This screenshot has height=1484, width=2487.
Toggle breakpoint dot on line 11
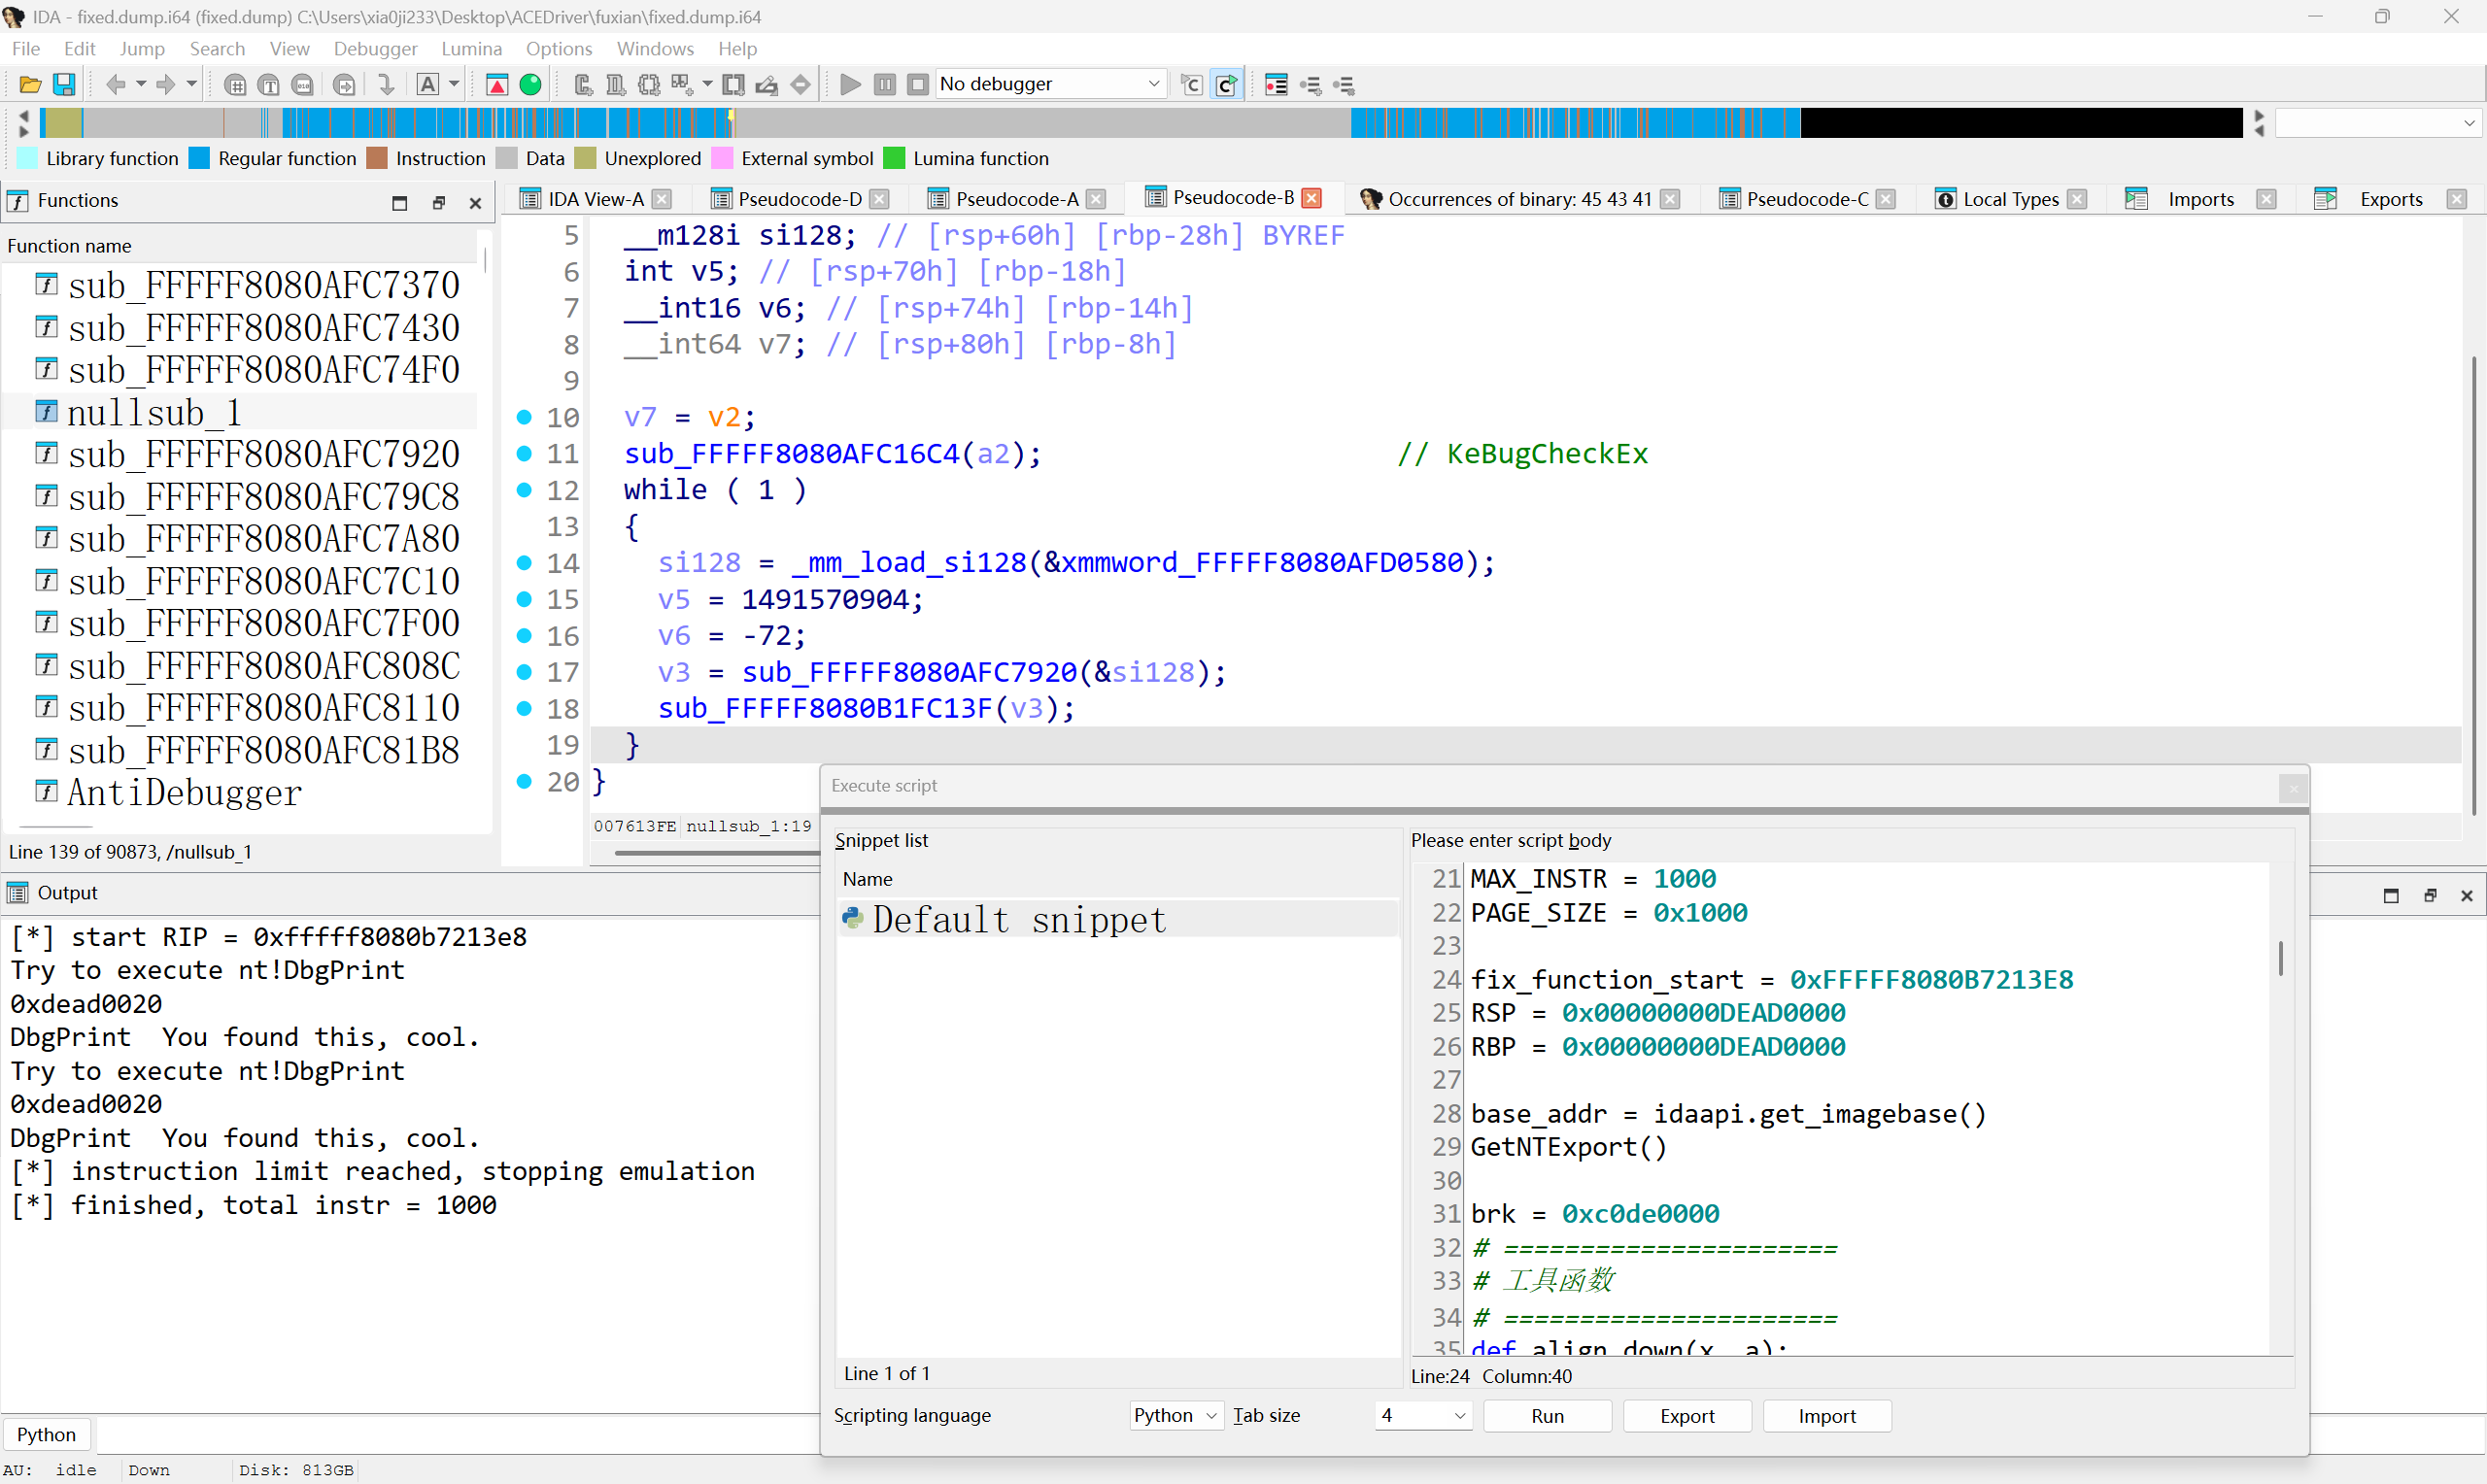[x=524, y=454]
